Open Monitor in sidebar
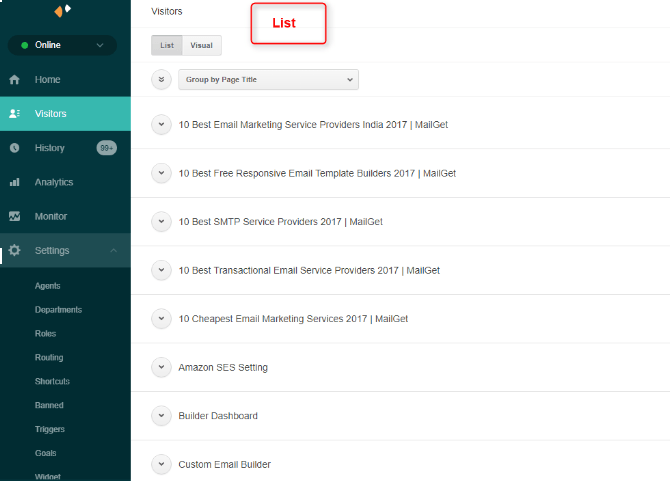Image resolution: width=670 pixels, height=481 pixels. tap(51, 216)
